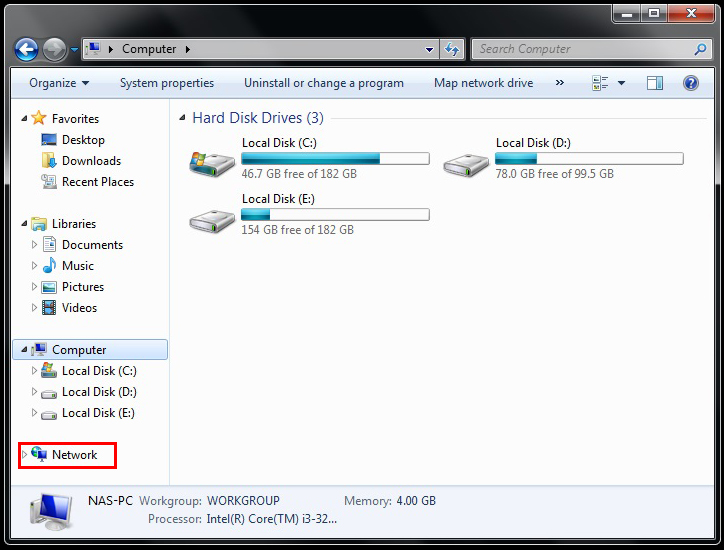Expand the Network node

[x=24, y=454]
